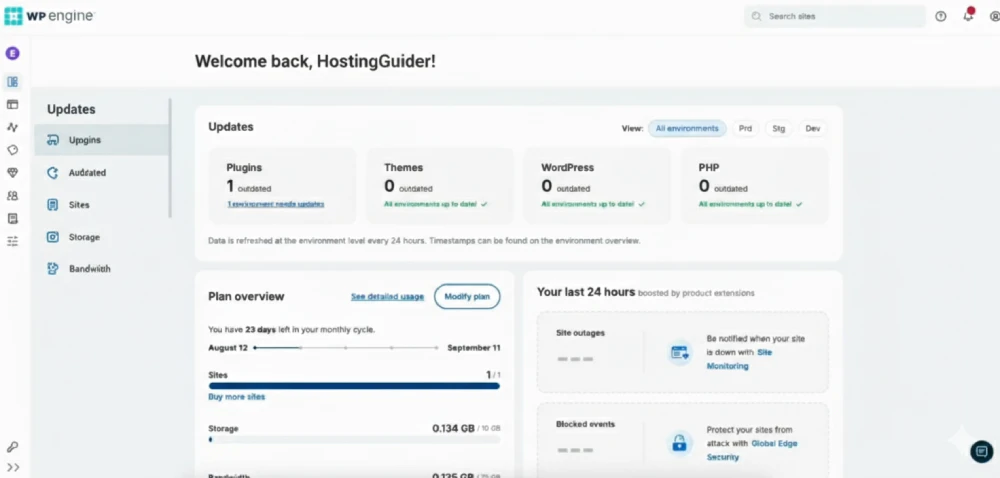Open the billing document icon in left rail
Viewport: 1000px width, 478px height.
click(x=13, y=219)
